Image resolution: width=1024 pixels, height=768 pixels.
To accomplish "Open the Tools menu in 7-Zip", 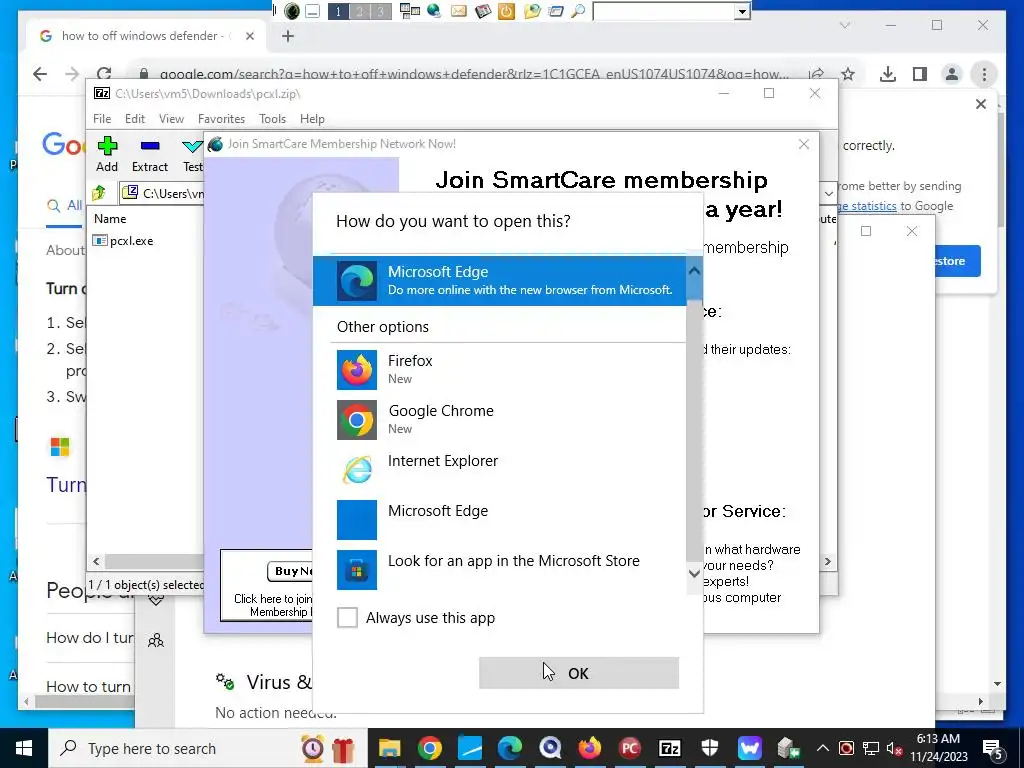I will pyautogui.click(x=272, y=119).
